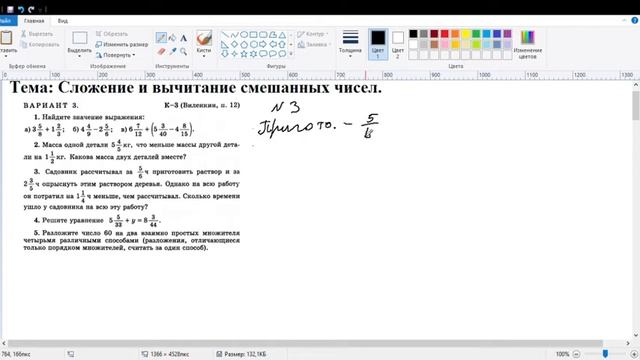Viewport: 640px width, 360px height.
Task: Collapse the ribbon with the caret
Action: 624,20
